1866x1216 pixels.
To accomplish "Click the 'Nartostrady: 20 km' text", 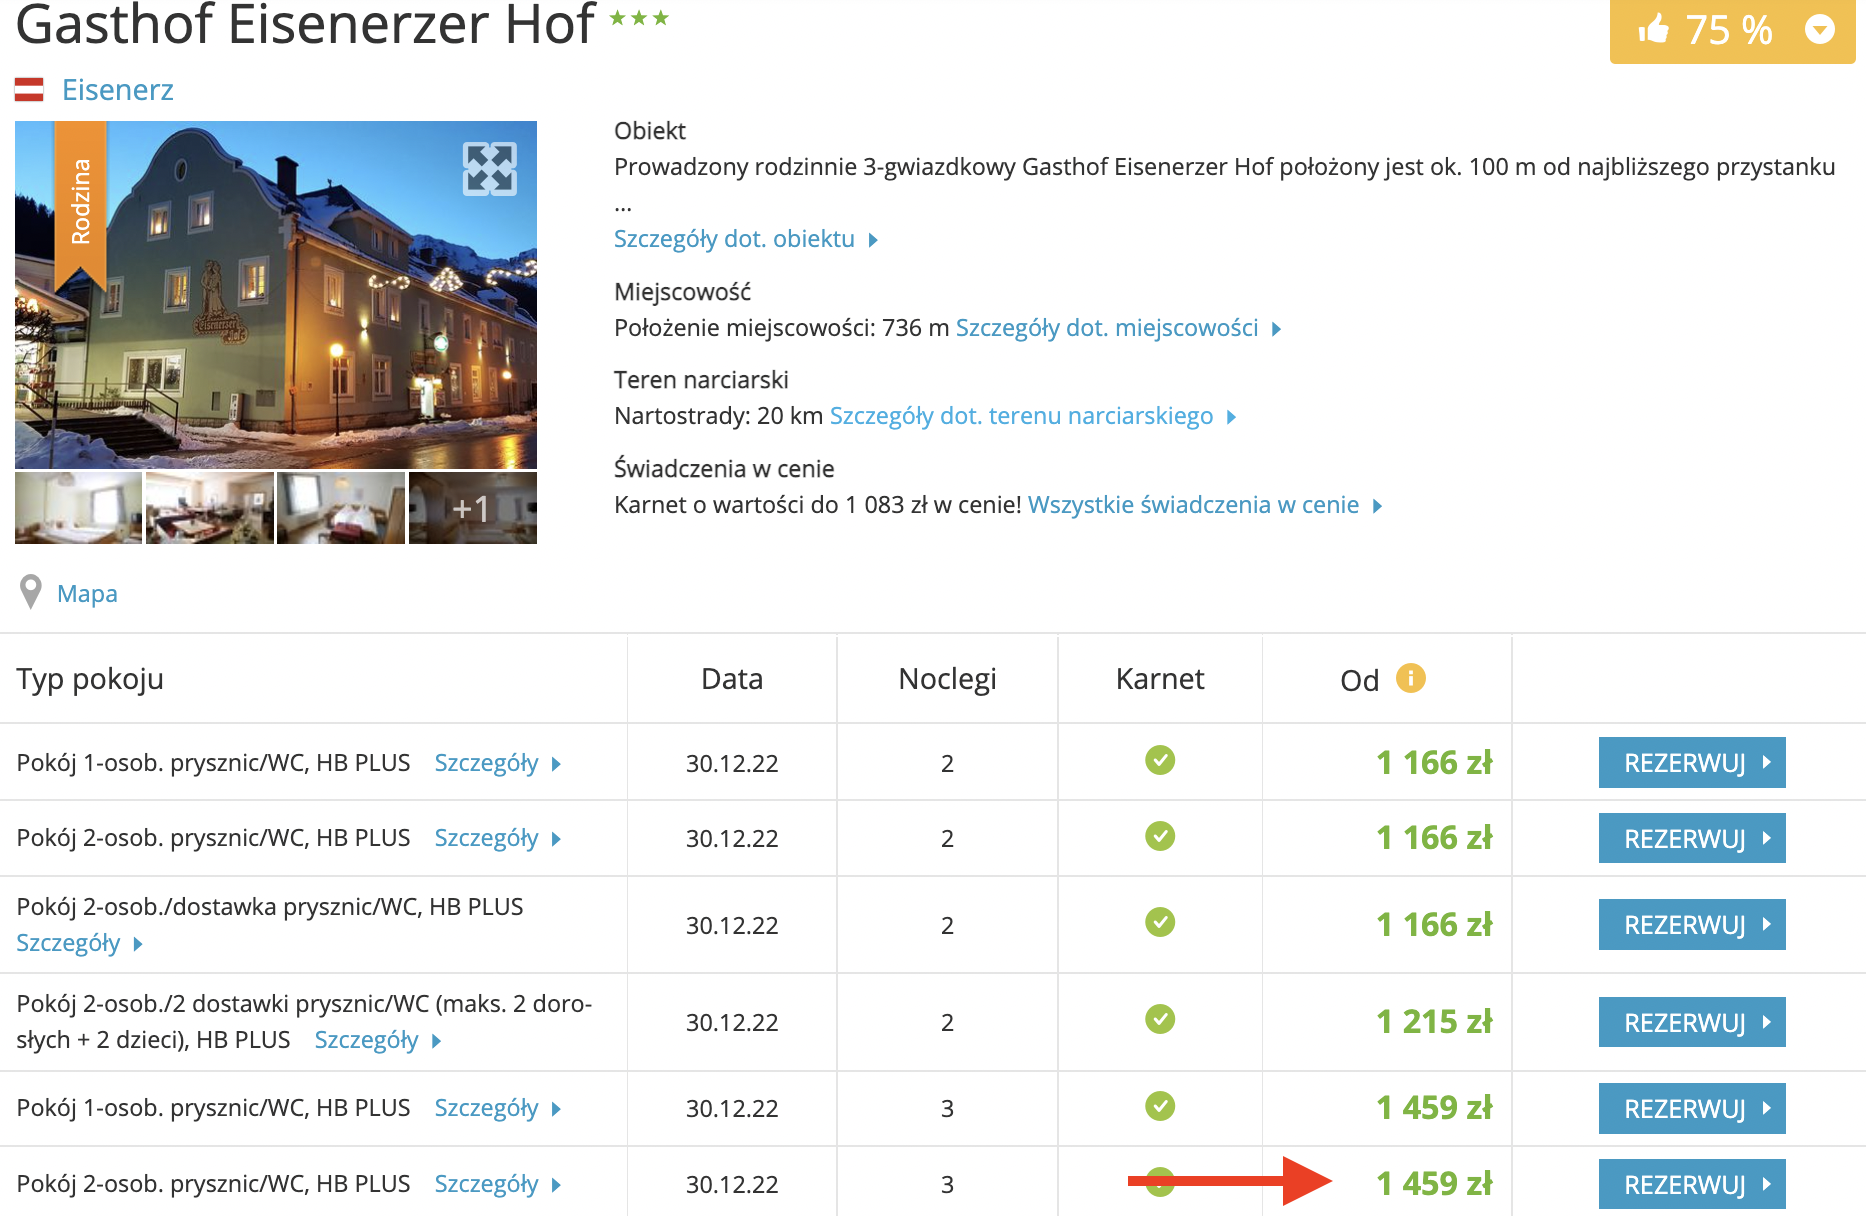I will (x=719, y=416).
